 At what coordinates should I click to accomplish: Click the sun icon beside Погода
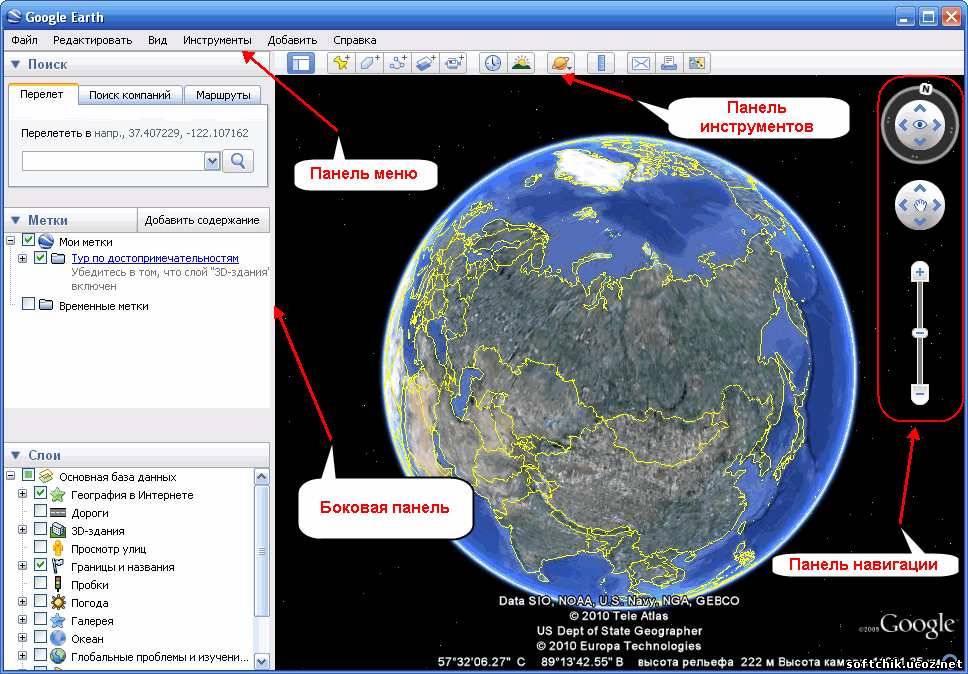click(57, 602)
